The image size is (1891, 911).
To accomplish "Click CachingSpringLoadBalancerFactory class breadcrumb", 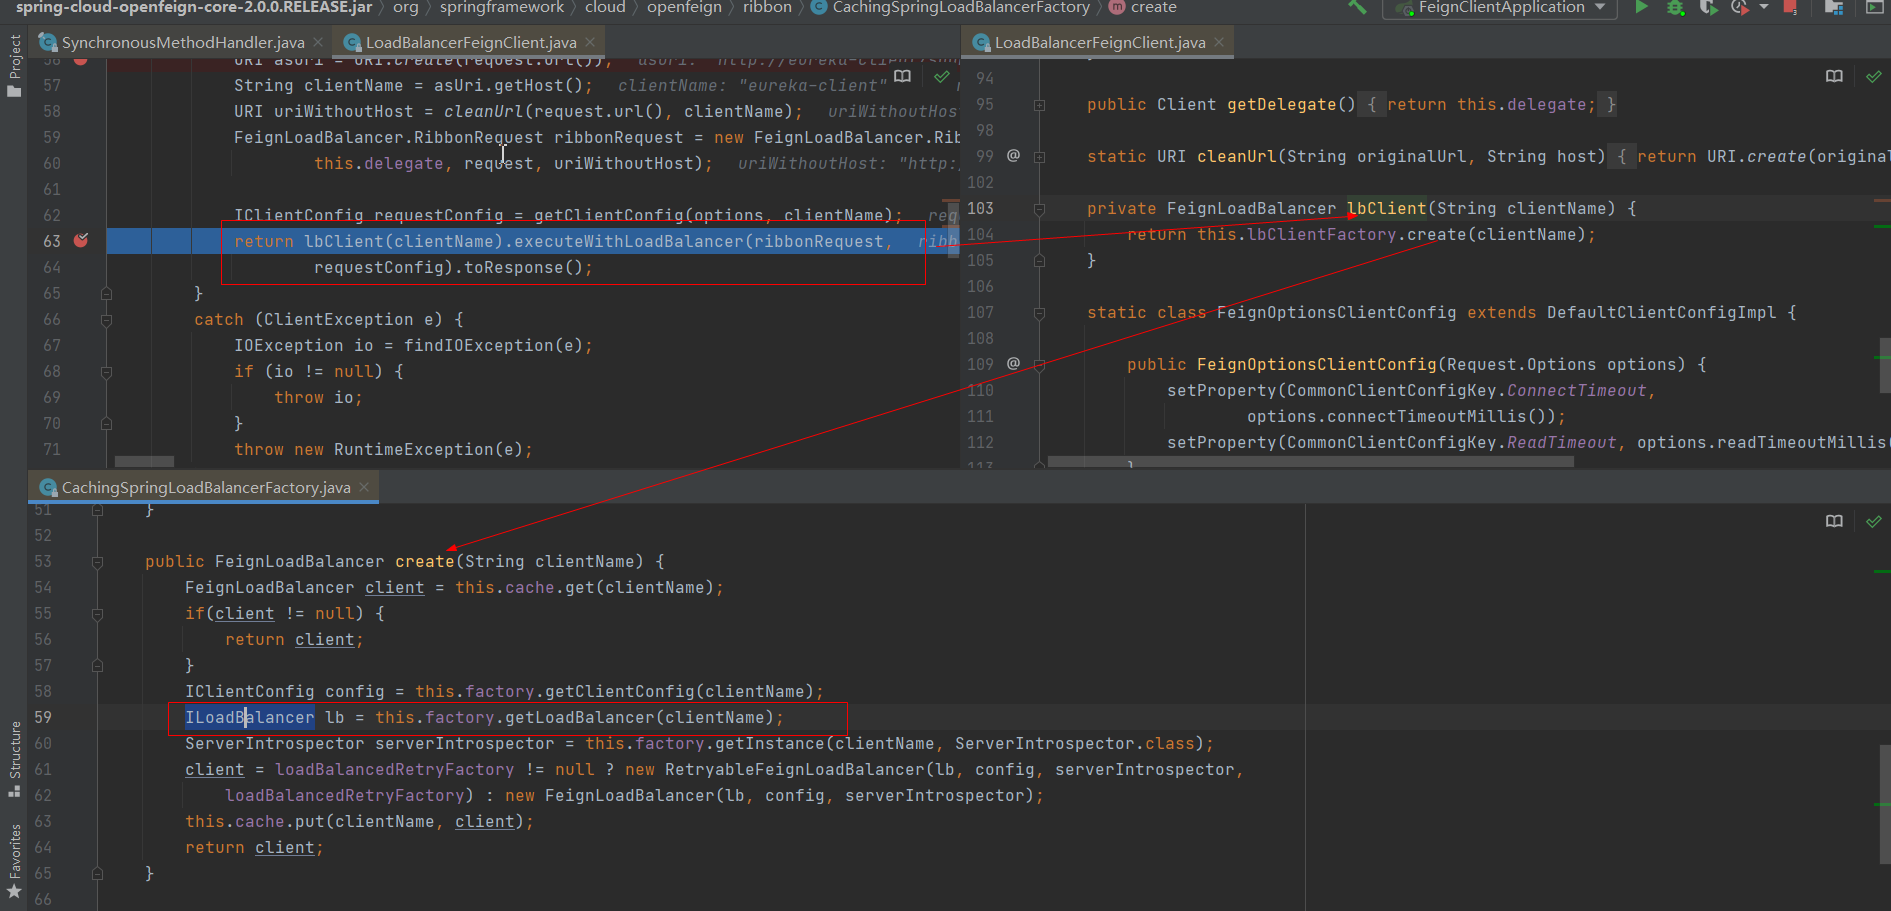I will pos(950,8).
